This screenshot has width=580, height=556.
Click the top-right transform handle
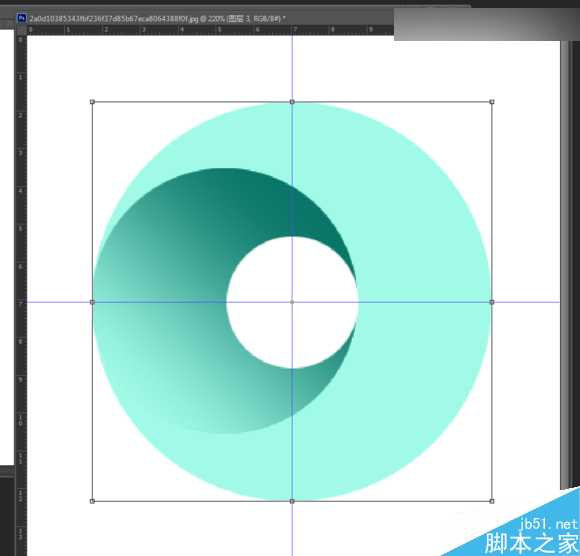[492, 102]
